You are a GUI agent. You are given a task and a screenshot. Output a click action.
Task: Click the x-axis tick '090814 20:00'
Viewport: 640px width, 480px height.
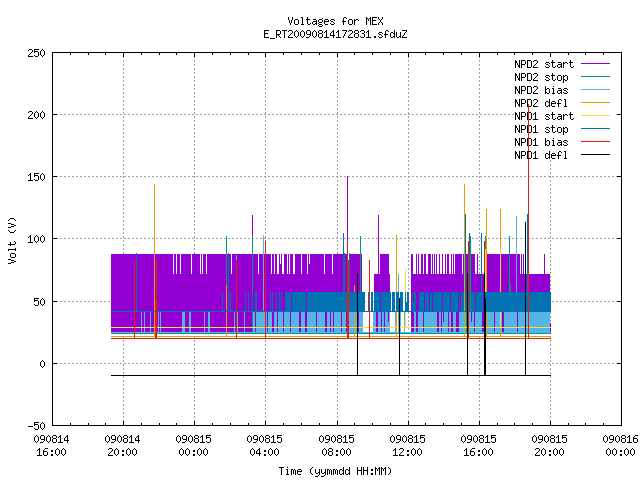(122, 446)
